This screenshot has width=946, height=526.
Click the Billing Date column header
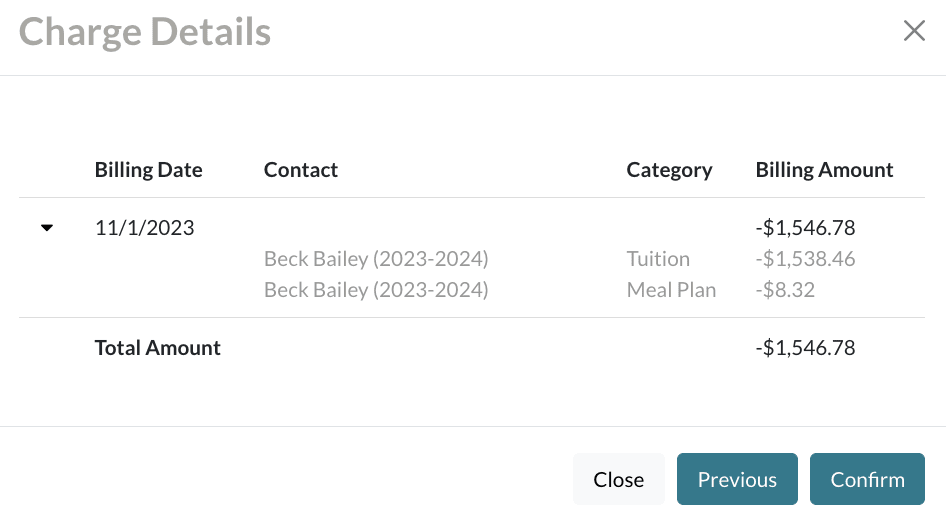[x=148, y=170]
